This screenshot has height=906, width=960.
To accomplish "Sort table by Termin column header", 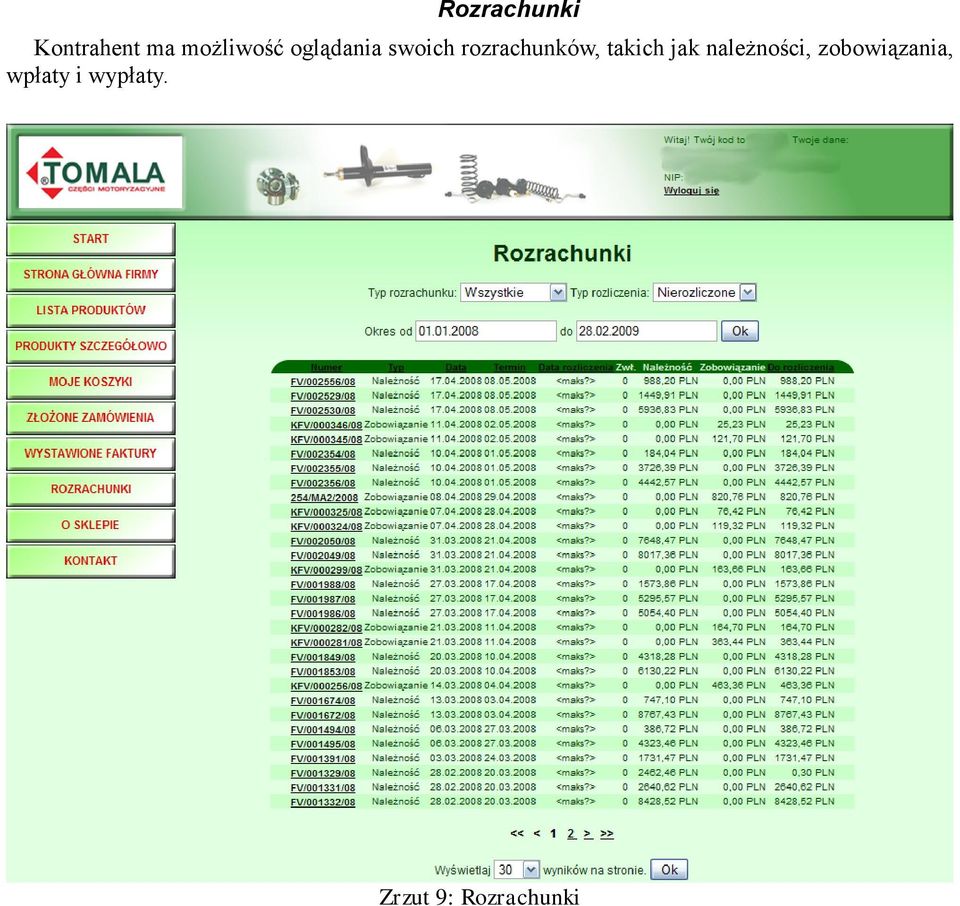I will [x=509, y=367].
